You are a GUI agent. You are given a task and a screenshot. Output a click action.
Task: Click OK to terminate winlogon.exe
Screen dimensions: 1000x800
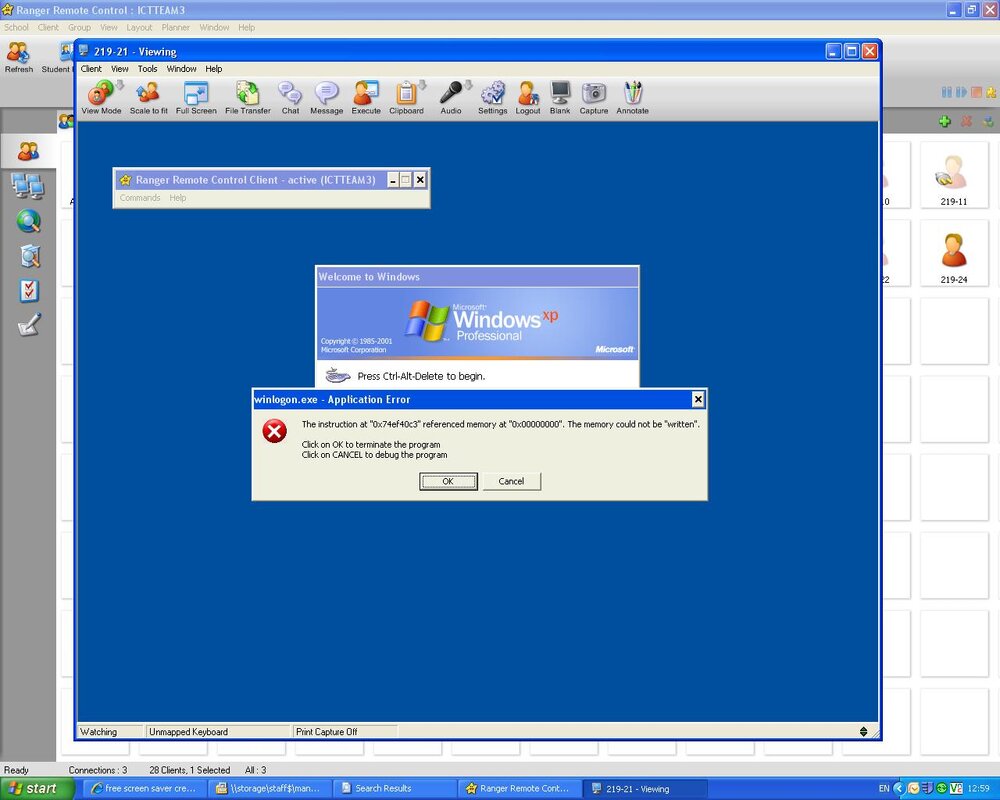448,481
